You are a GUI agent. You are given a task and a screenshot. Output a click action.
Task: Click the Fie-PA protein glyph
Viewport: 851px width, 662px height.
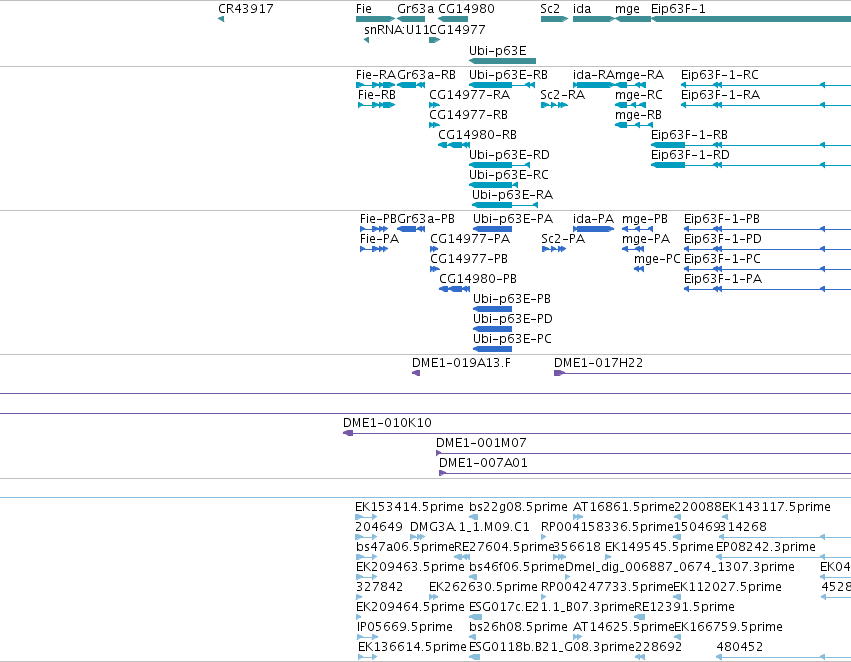point(374,249)
